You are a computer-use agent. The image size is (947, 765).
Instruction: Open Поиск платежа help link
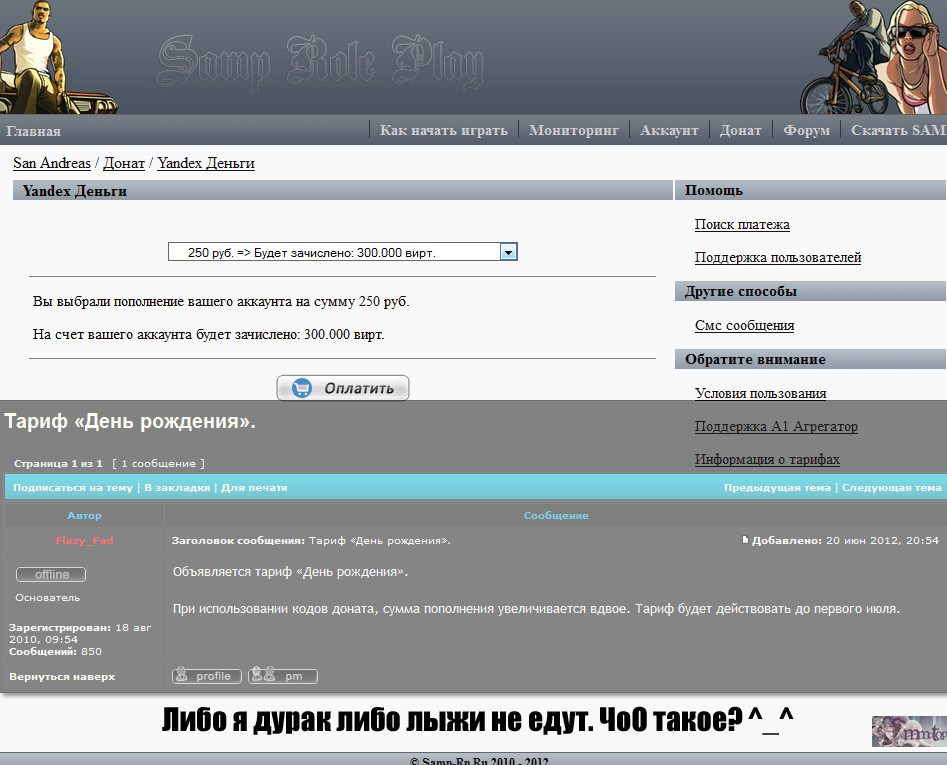click(x=742, y=225)
